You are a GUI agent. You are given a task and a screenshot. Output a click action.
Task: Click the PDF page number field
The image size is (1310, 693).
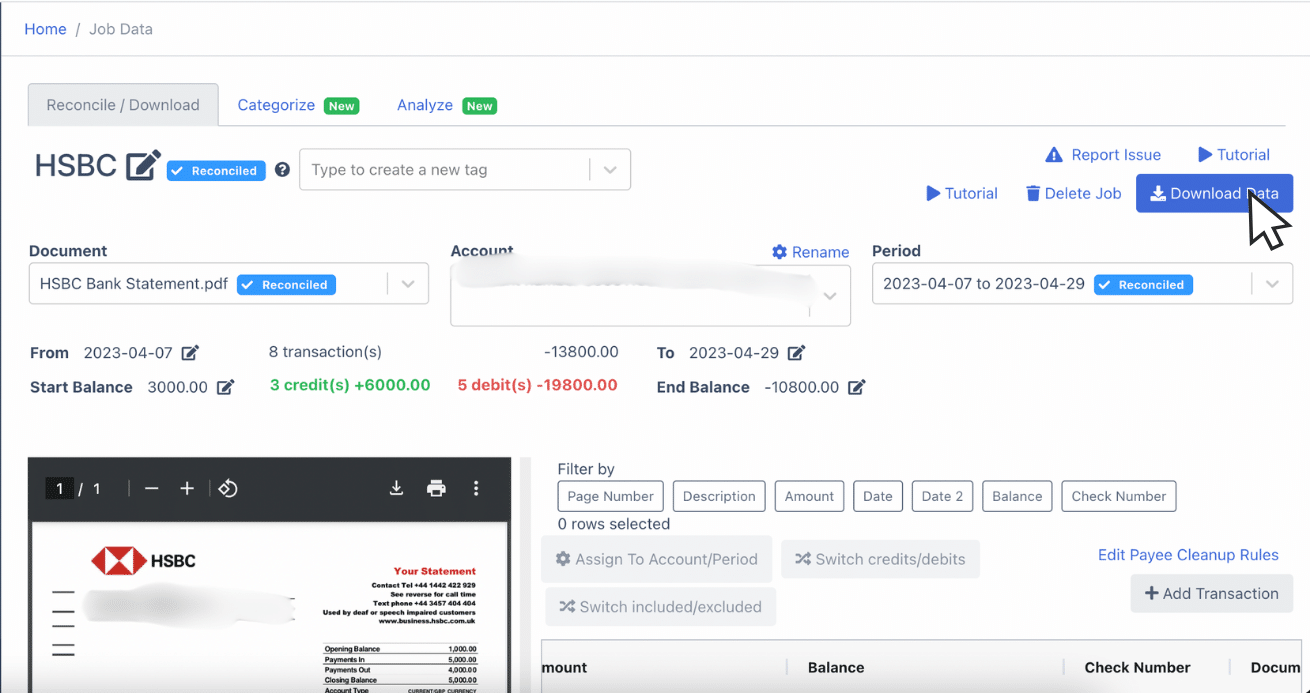(60, 488)
